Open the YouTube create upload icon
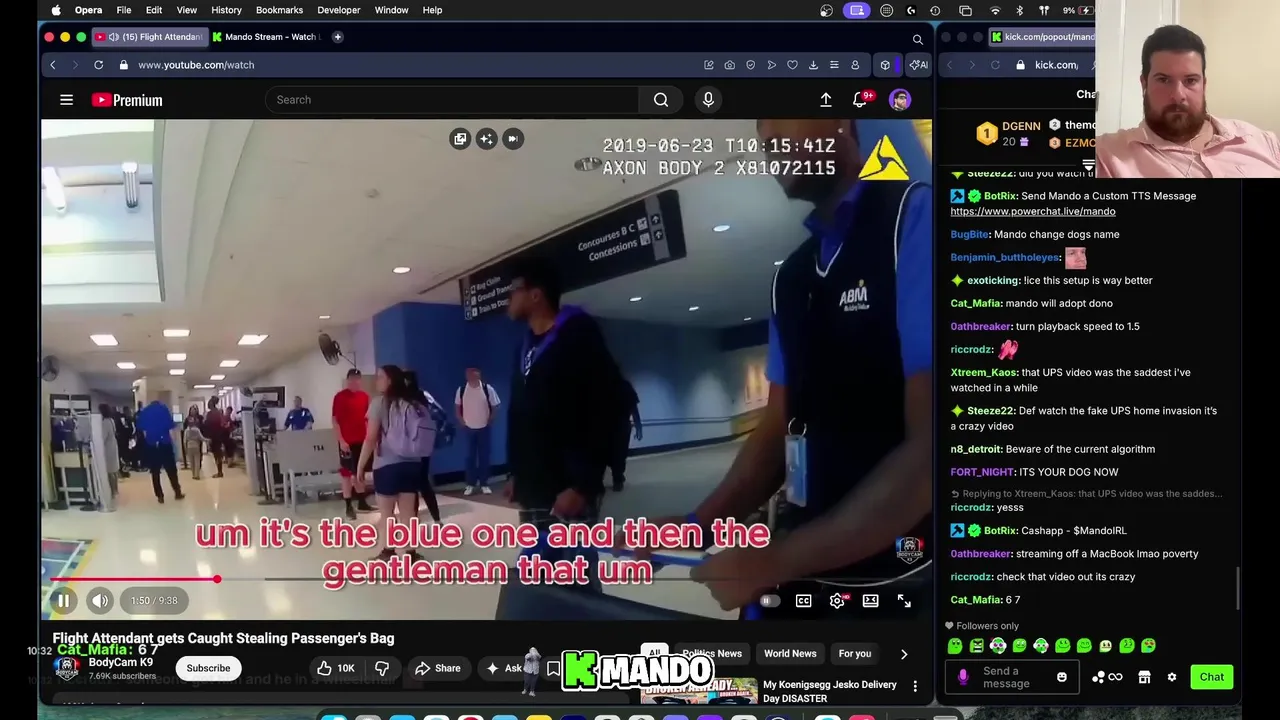Screen dimensions: 1280x720 [x=826, y=100]
